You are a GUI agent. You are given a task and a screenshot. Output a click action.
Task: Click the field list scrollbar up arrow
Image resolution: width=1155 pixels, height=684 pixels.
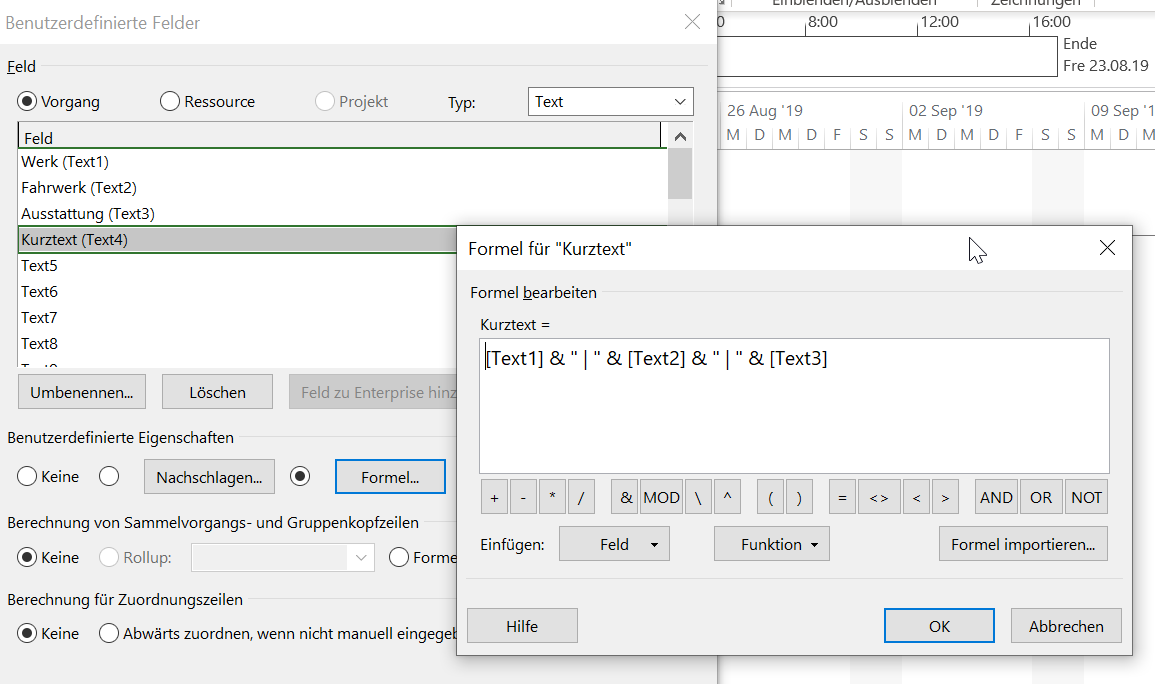click(680, 137)
